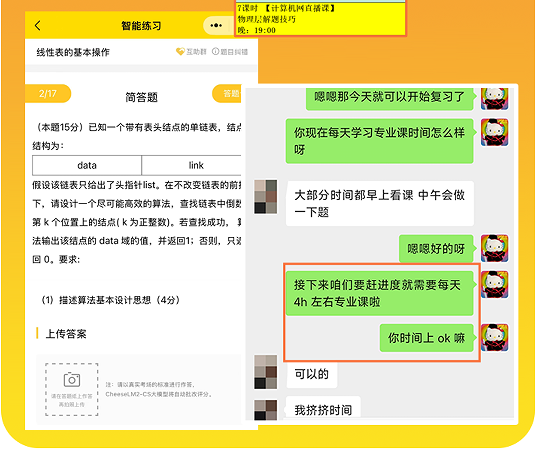This screenshot has height=456, width=549.
Task: Select the 上传答案 heading
Action: point(66,334)
